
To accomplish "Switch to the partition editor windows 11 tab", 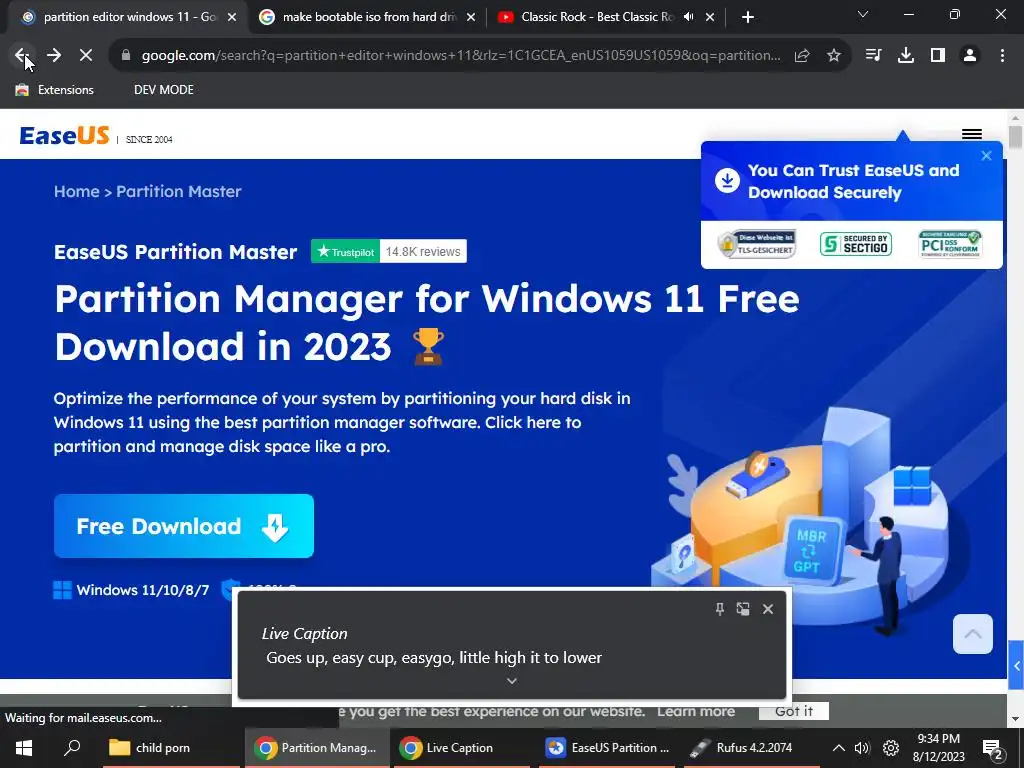I will pyautogui.click(x=129, y=17).
